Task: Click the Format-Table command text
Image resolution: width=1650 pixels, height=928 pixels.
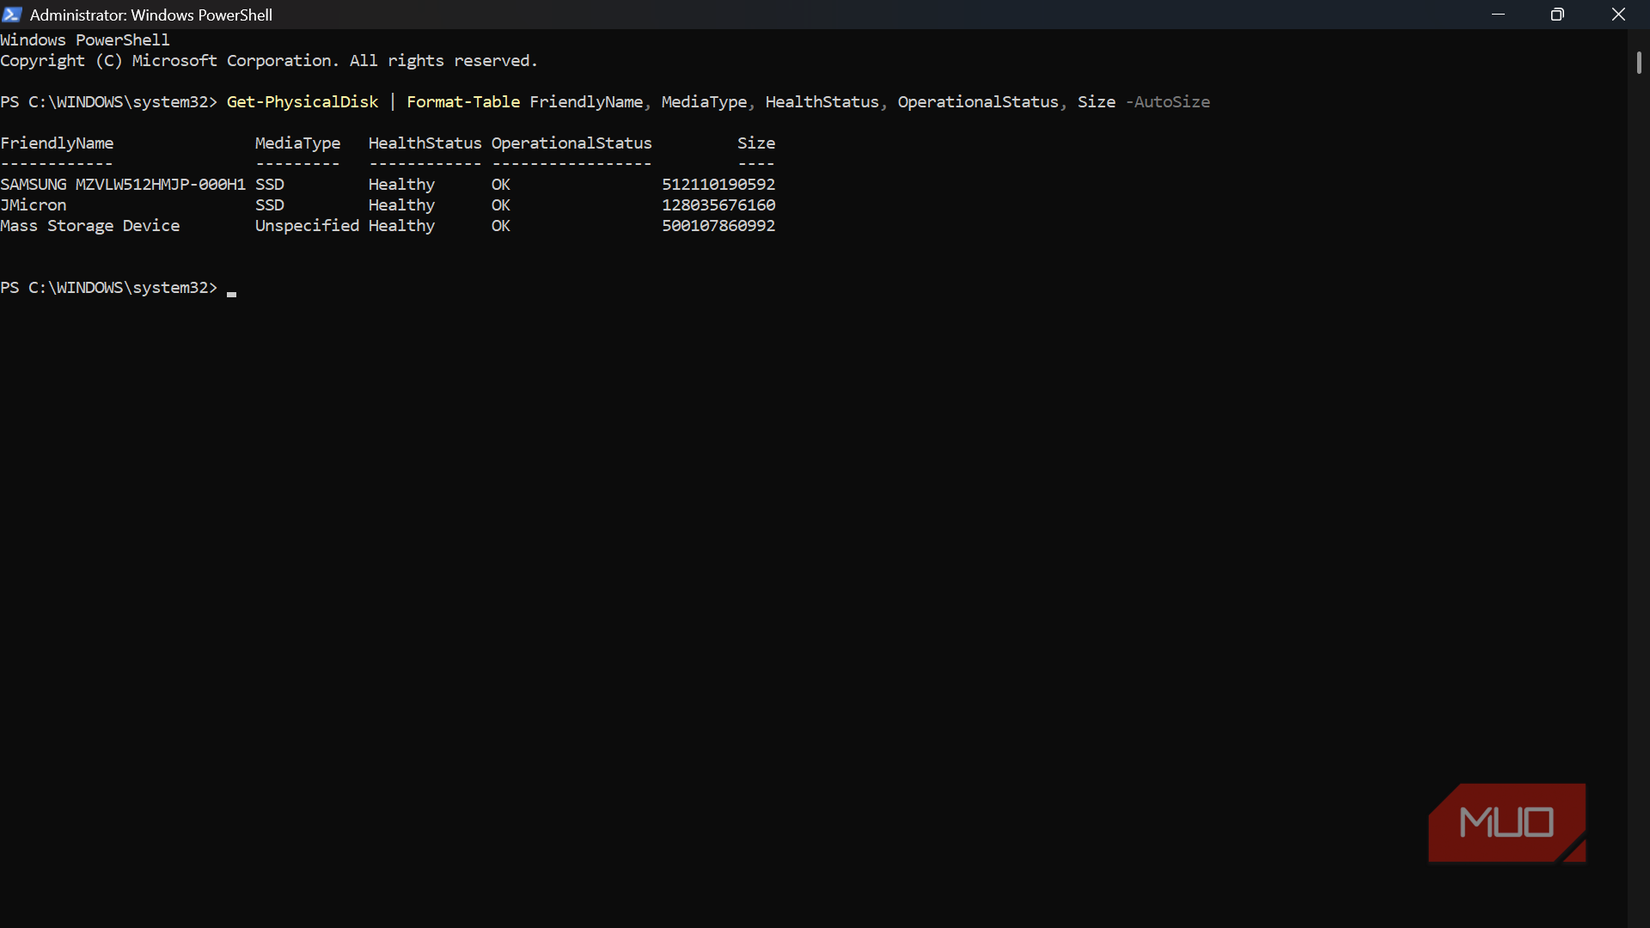Action: pos(463,102)
